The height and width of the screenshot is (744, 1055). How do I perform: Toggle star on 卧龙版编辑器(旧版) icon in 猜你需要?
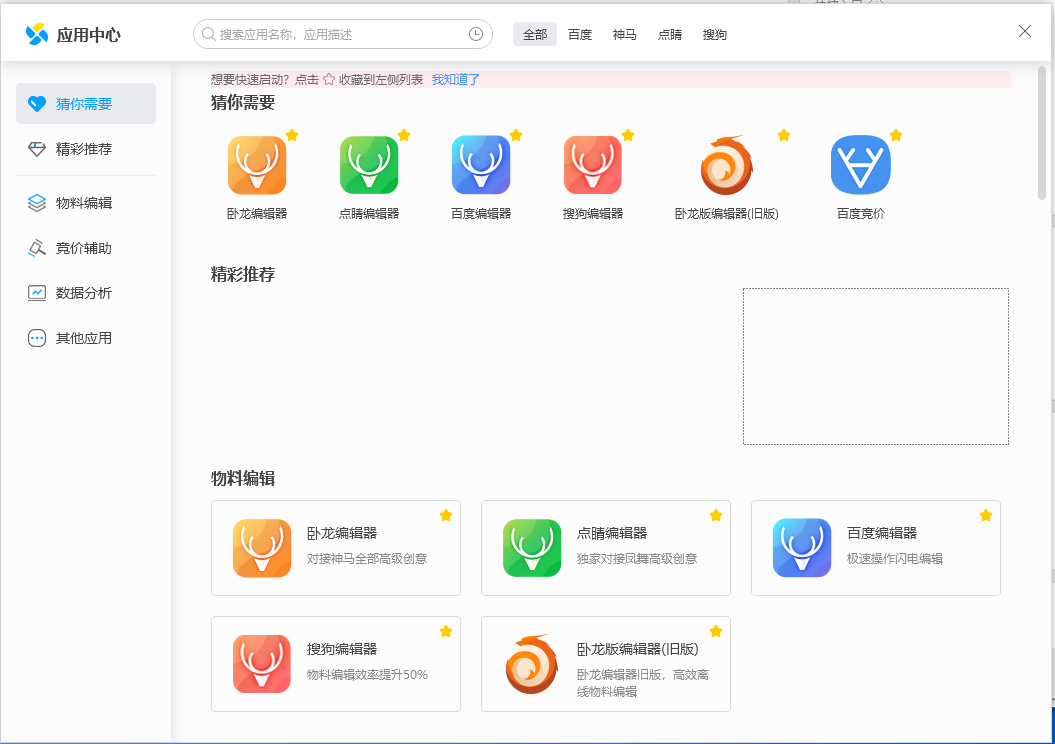tap(784, 135)
